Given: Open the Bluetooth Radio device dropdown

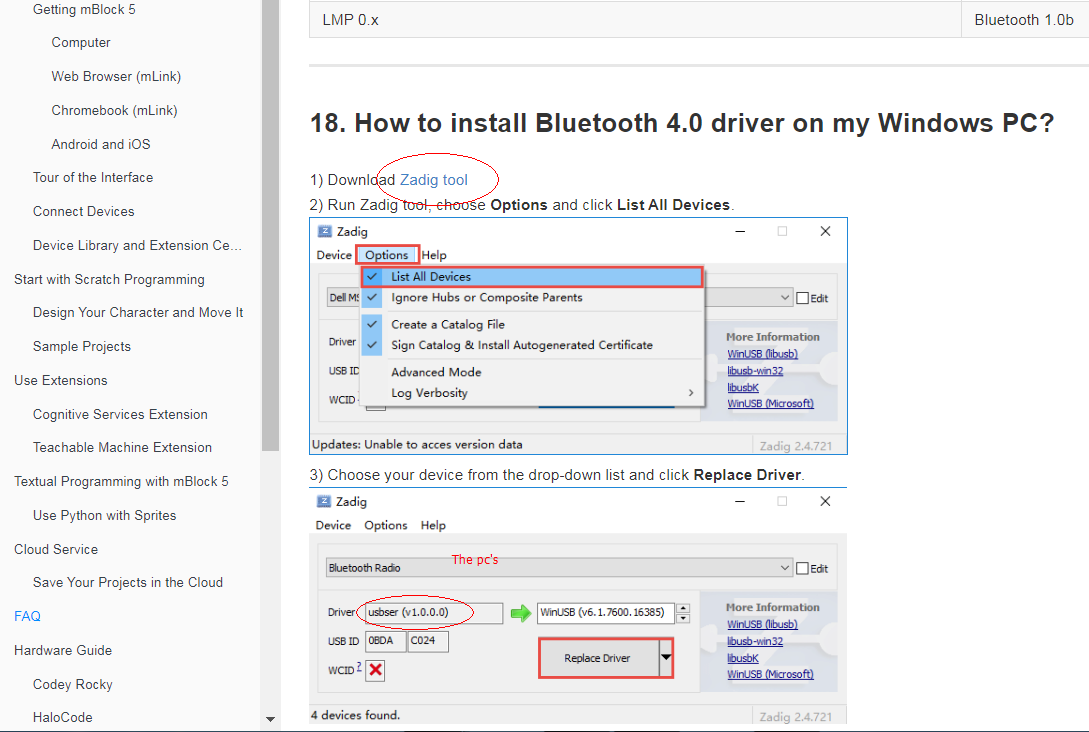Looking at the screenshot, I should pos(559,568).
